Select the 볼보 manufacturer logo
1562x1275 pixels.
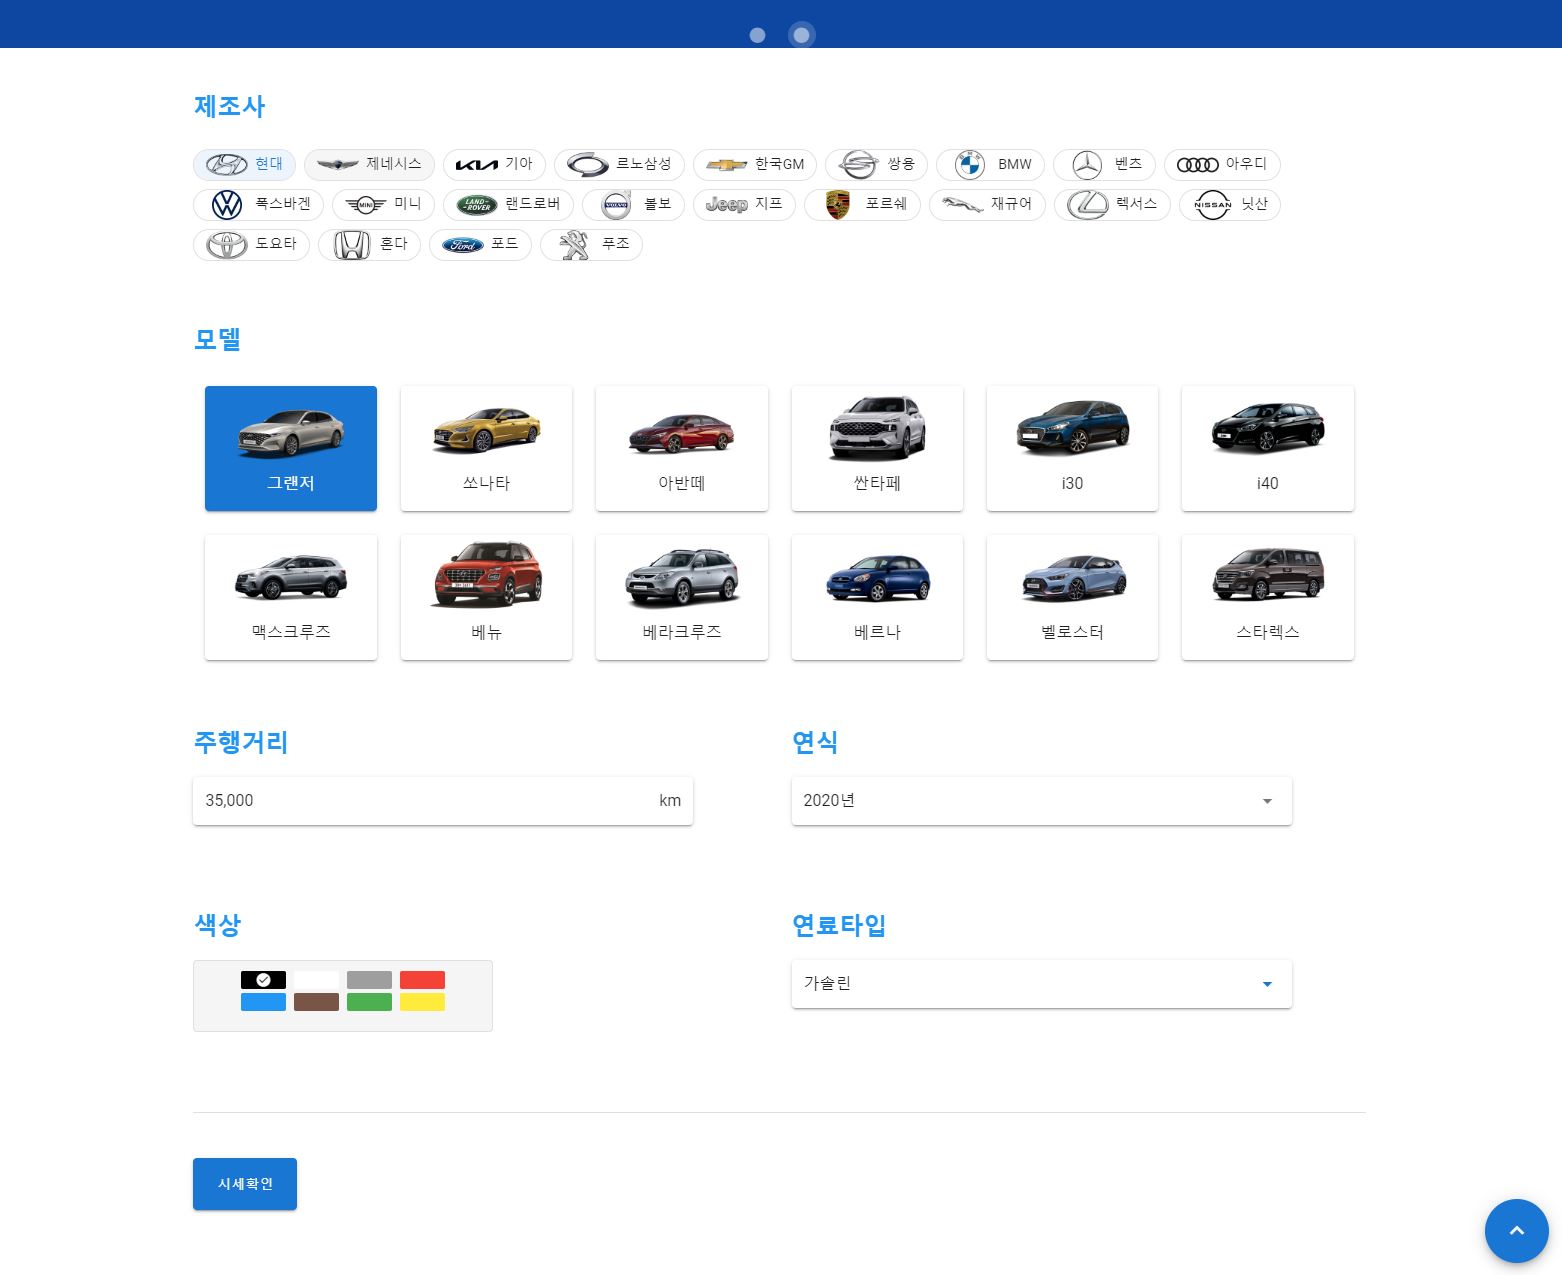(633, 204)
